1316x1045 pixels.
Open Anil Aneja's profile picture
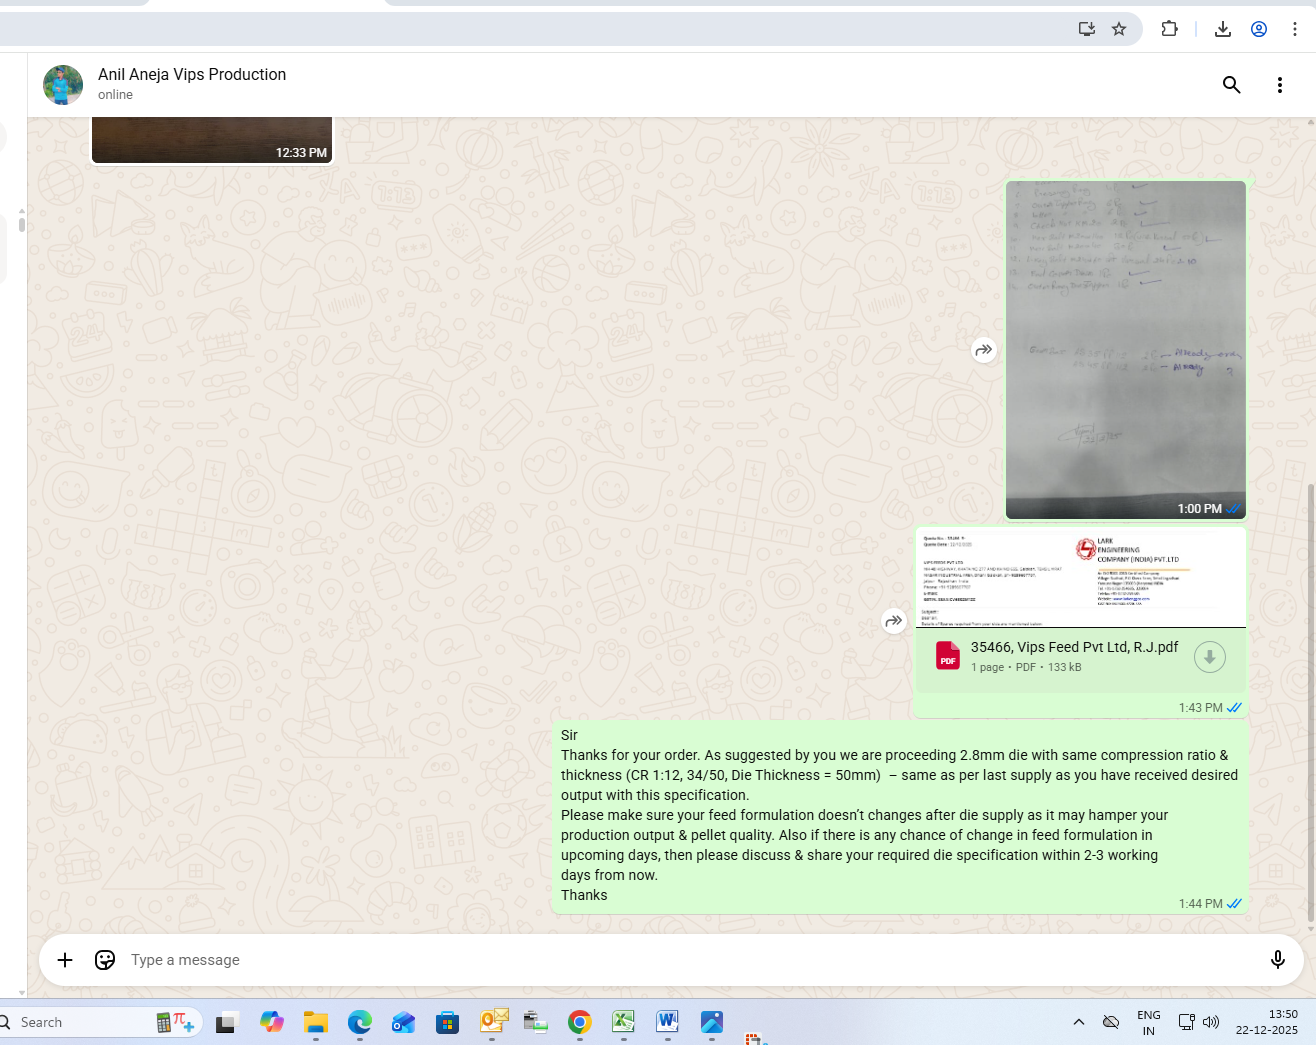tap(63, 85)
